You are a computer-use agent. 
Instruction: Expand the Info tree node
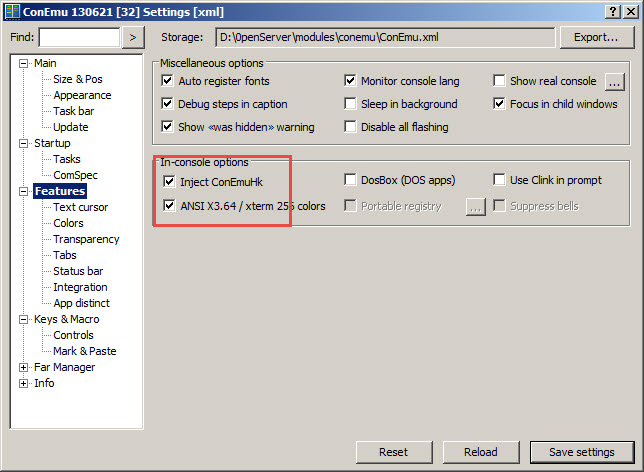tap(25, 383)
